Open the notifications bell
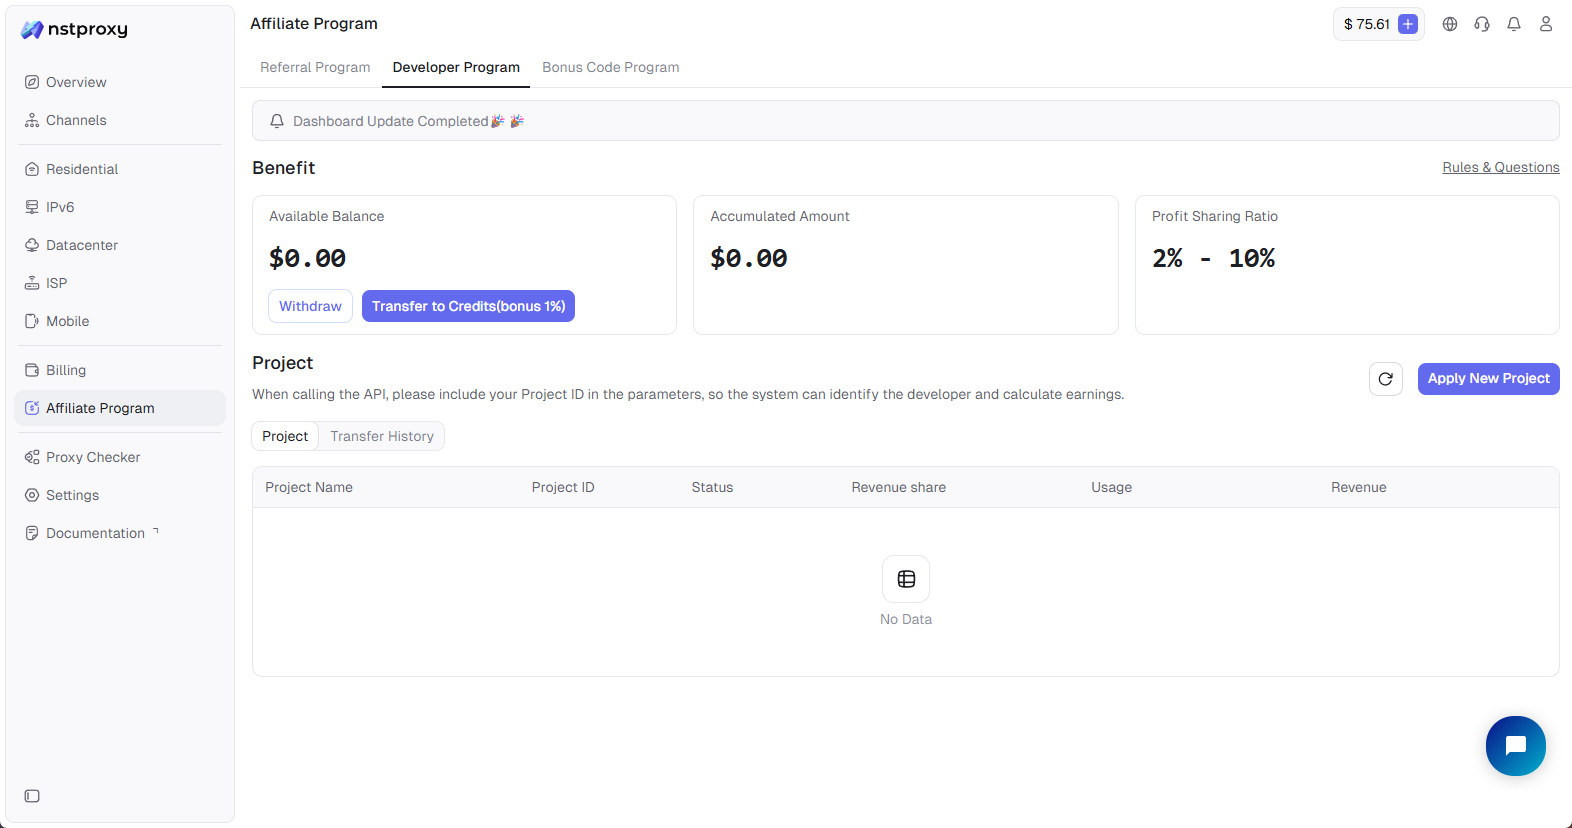Image resolution: width=1572 pixels, height=828 pixels. pyautogui.click(x=1513, y=24)
